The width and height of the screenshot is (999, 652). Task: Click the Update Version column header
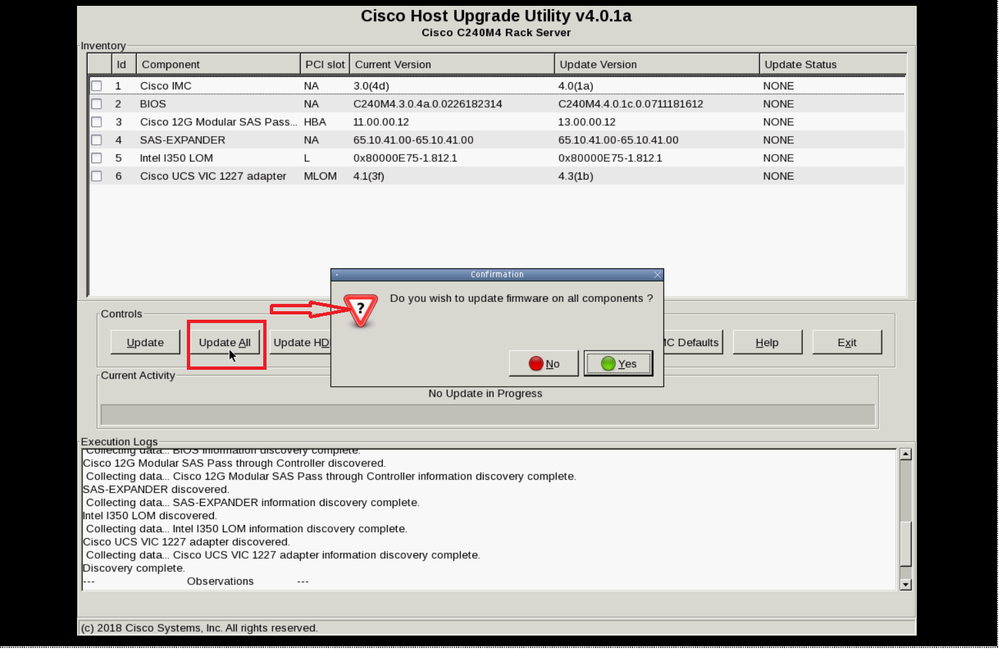coord(657,64)
